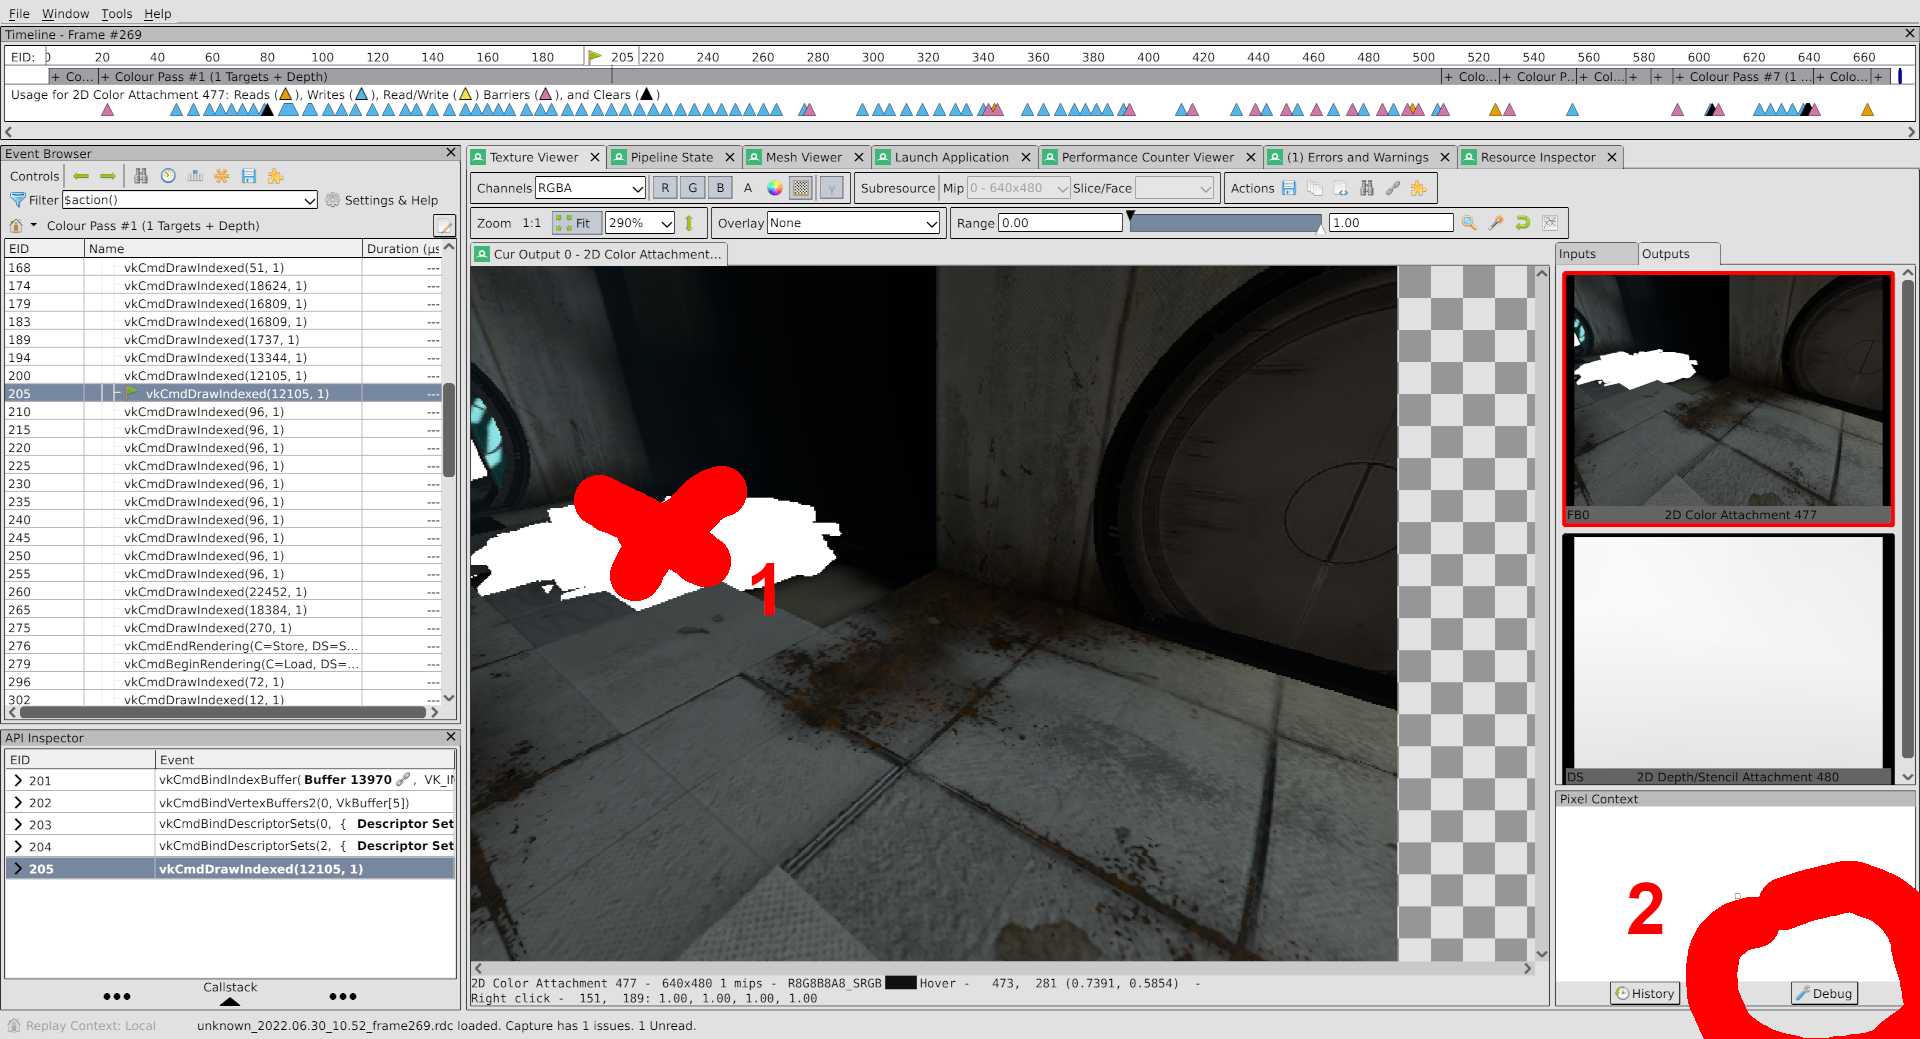Expand API Inspector row 203 vkCmdBindDescriptorSets
1920x1039 pixels.
click(18, 824)
